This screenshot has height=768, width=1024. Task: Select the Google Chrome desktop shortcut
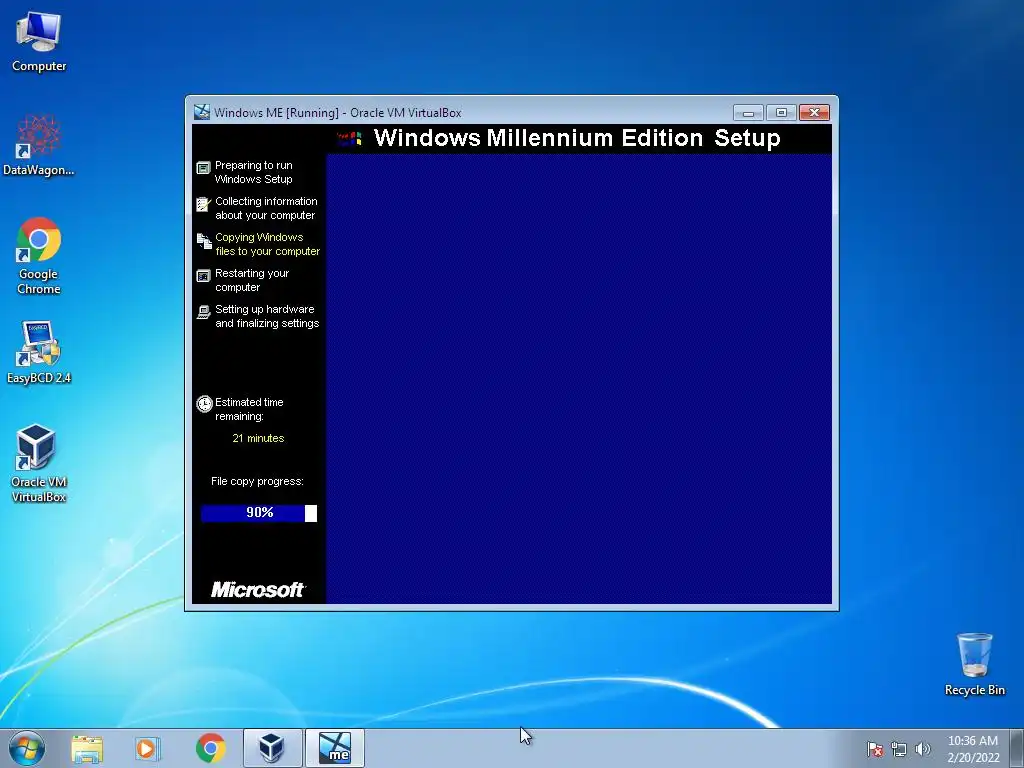(x=39, y=256)
